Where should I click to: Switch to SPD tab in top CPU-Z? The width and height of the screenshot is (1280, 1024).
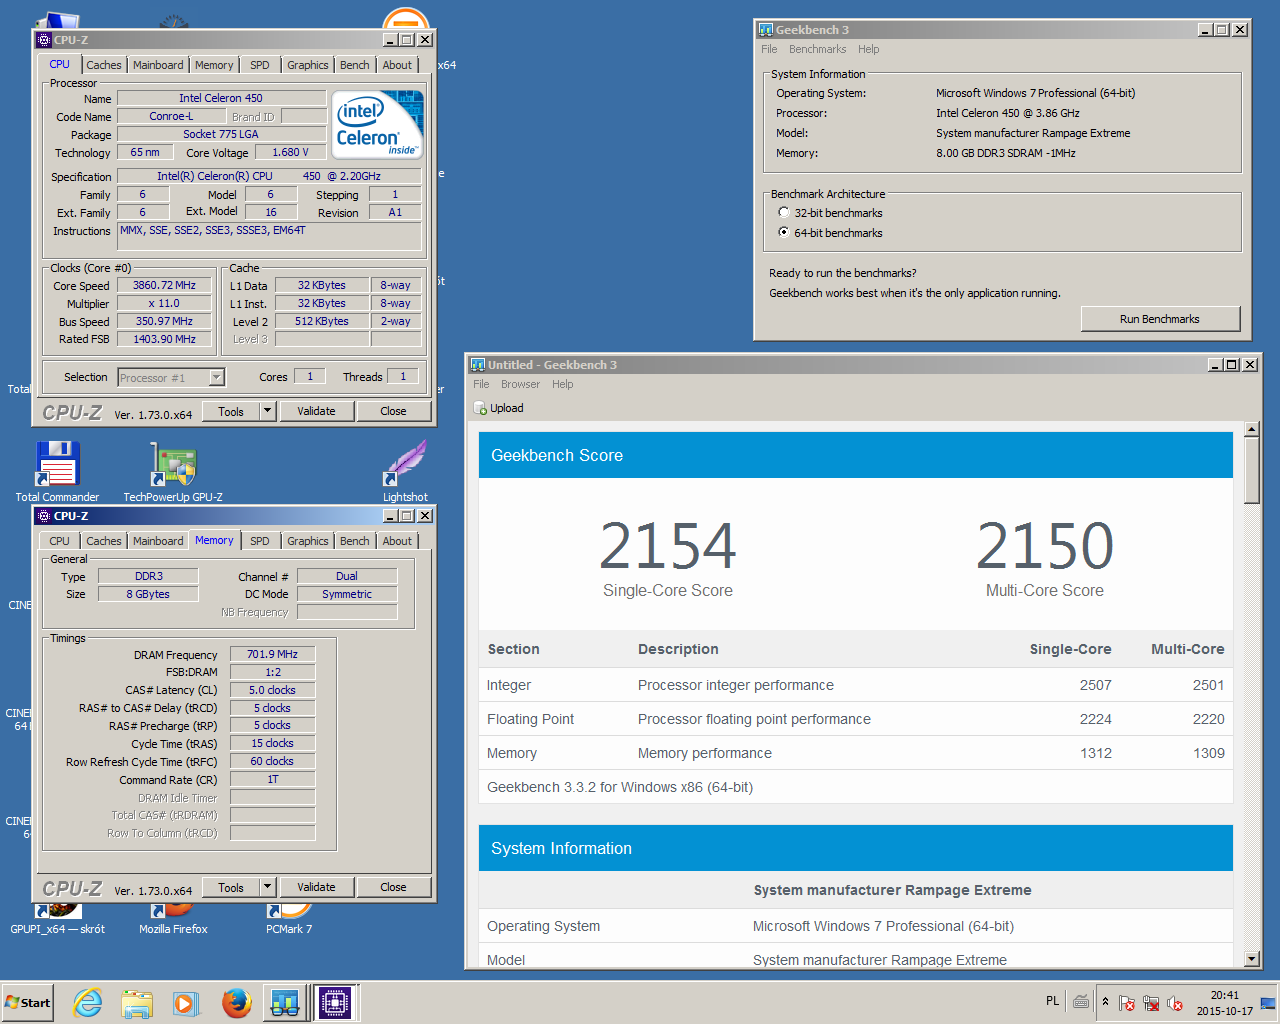[260, 65]
